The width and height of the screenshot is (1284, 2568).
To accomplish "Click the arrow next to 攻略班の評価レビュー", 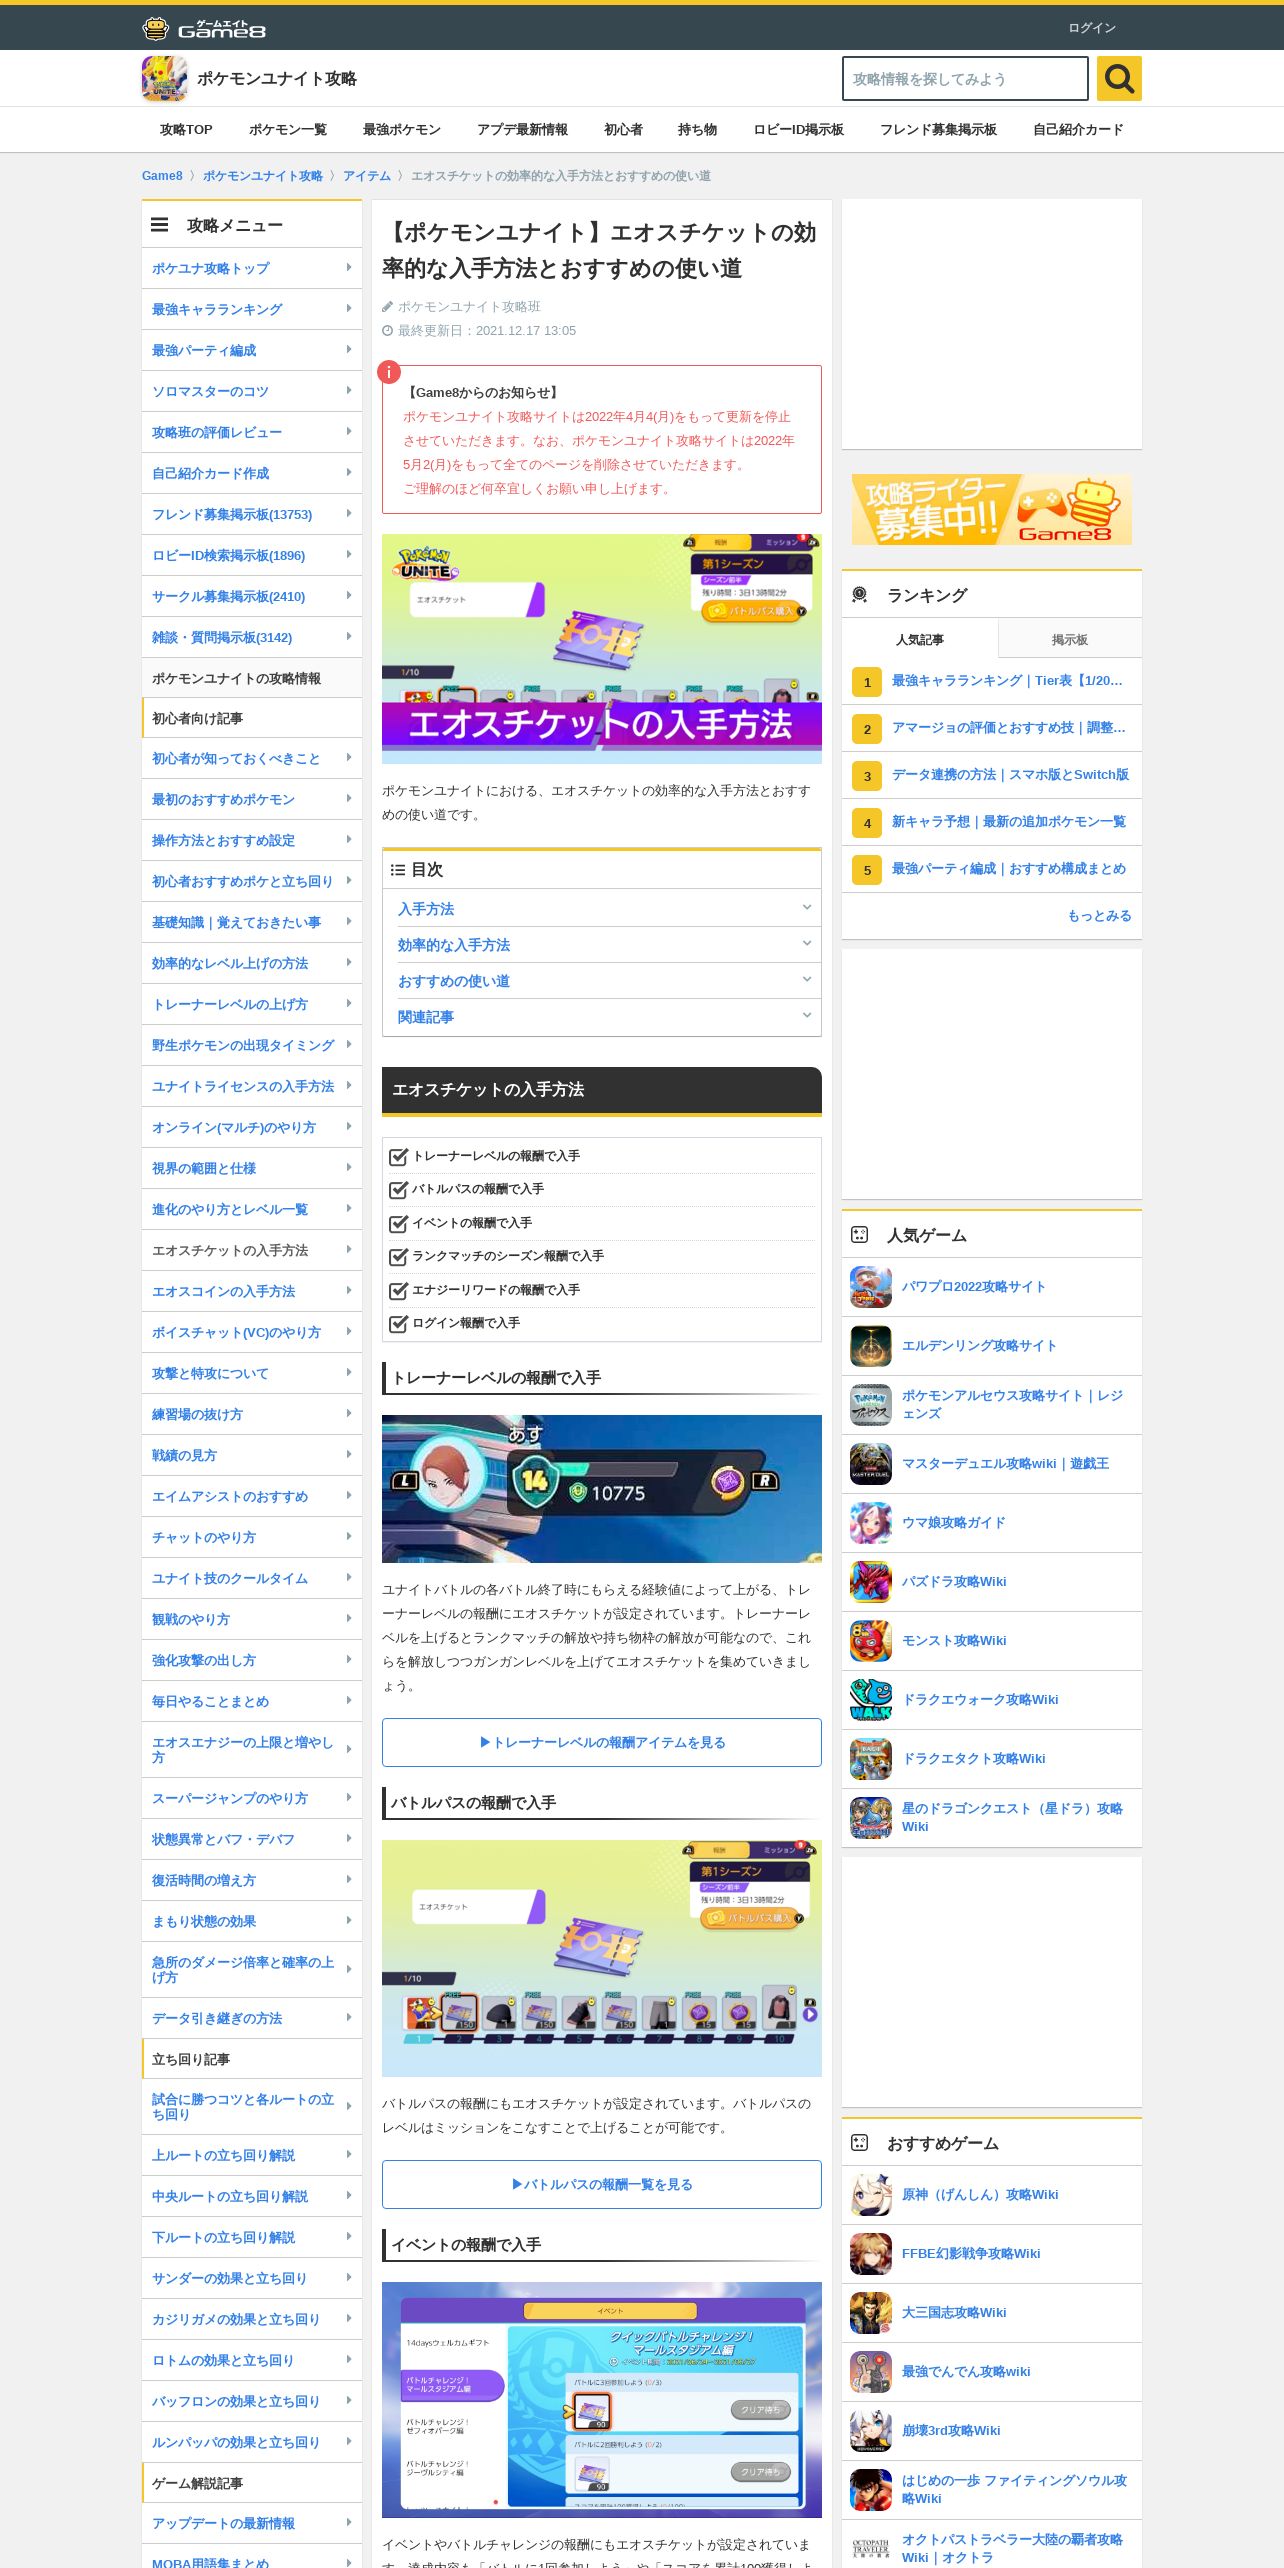I will click(348, 431).
